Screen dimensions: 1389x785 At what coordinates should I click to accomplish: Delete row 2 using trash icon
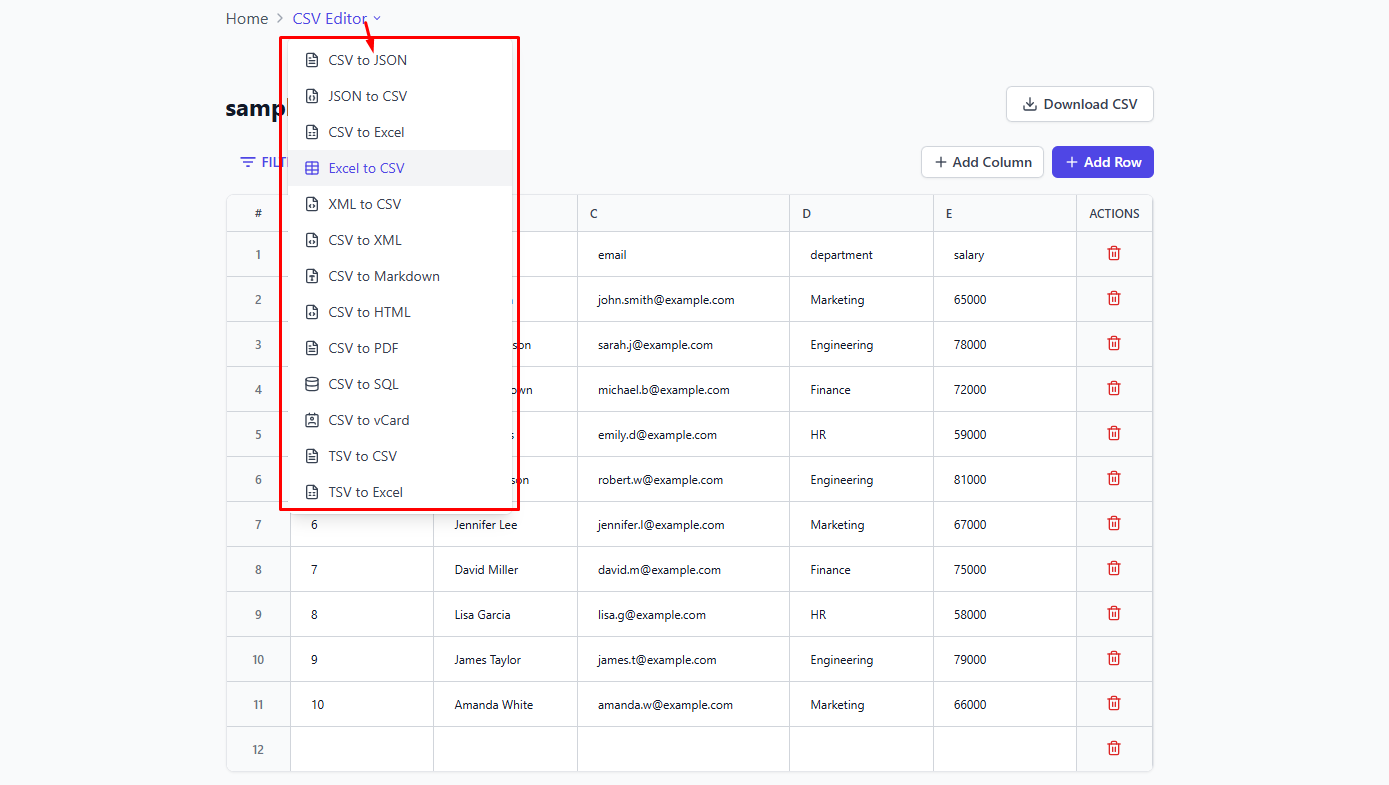pyautogui.click(x=1114, y=299)
